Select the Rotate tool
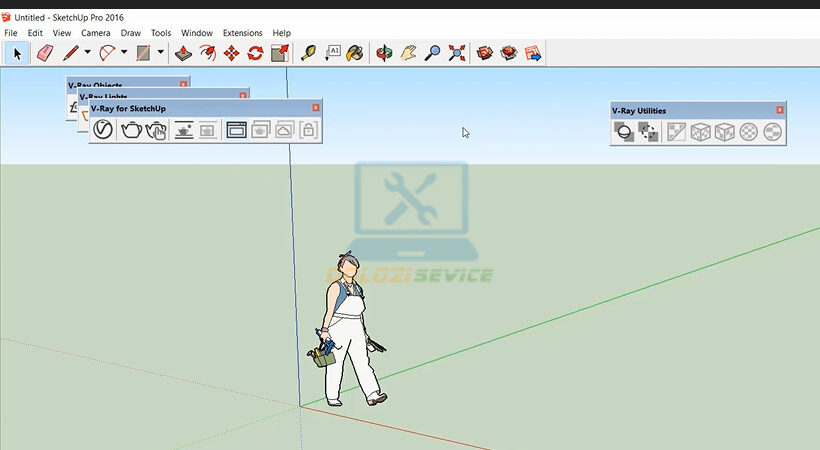The height and width of the screenshot is (450, 820). [255, 52]
